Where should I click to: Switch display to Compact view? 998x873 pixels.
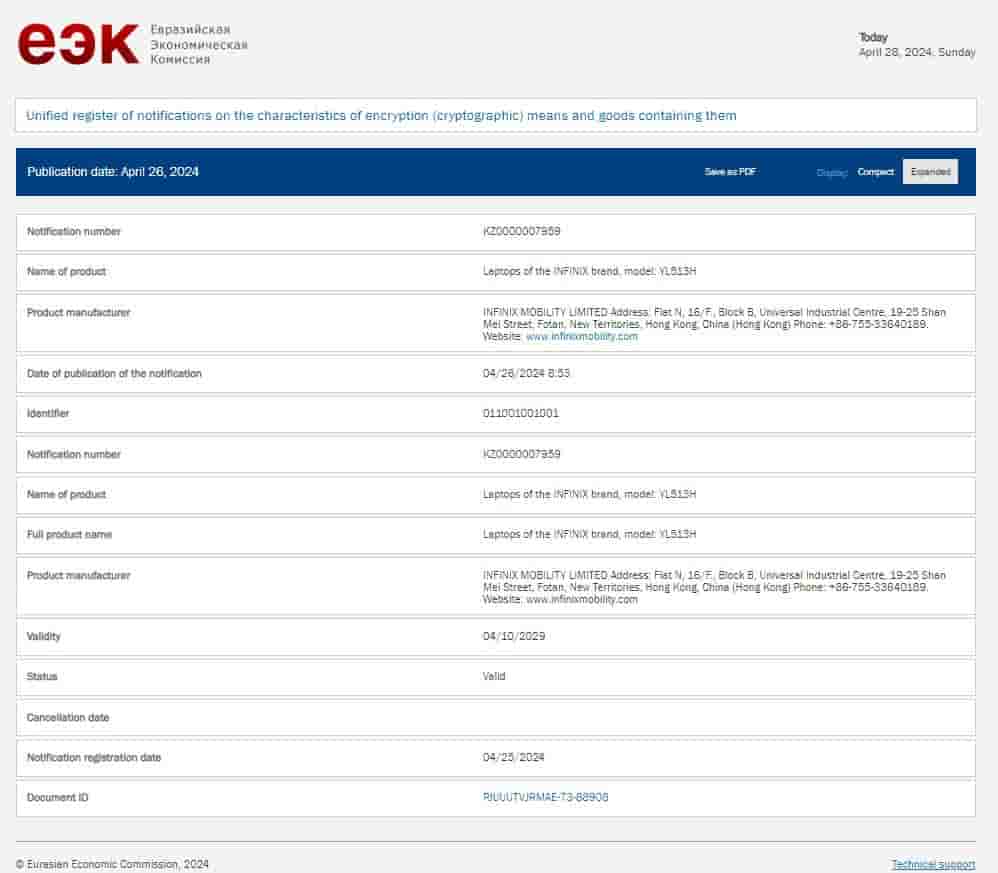[x=875, y=172]
